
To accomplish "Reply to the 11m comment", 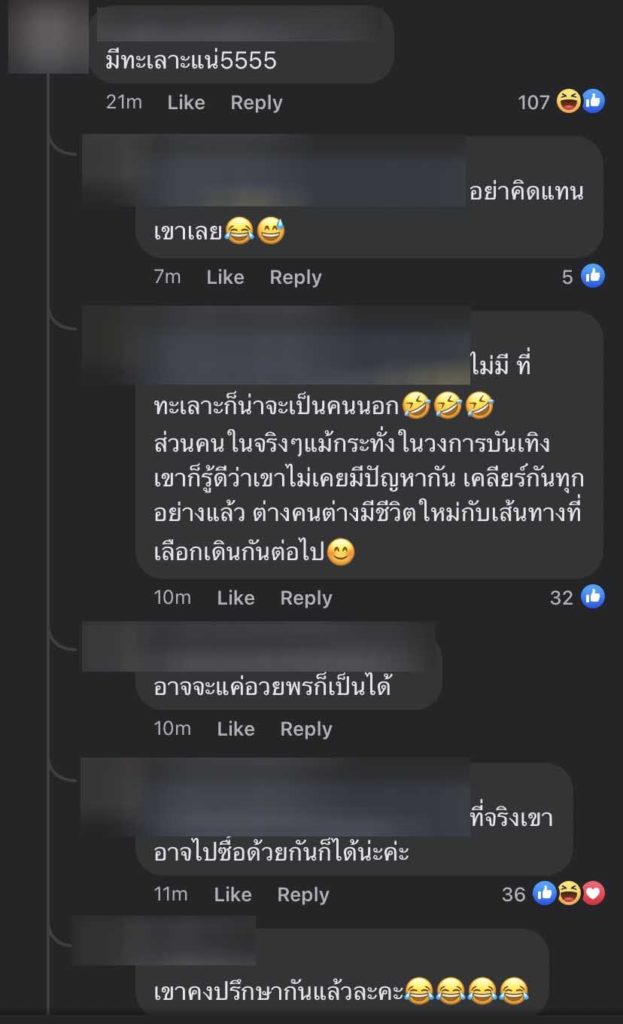I will click(303, 895).
